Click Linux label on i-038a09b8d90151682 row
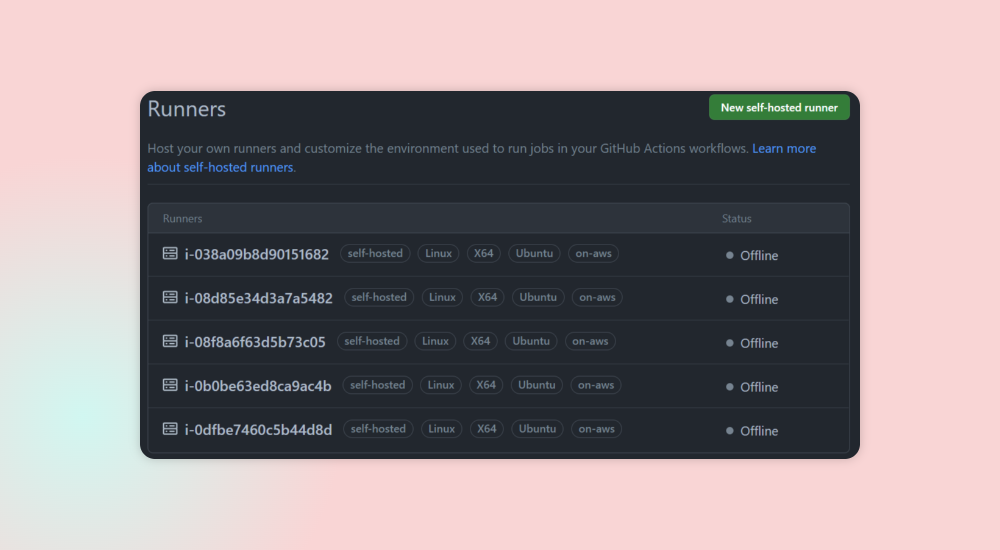 pyautogui.click(x=438, y=253)
